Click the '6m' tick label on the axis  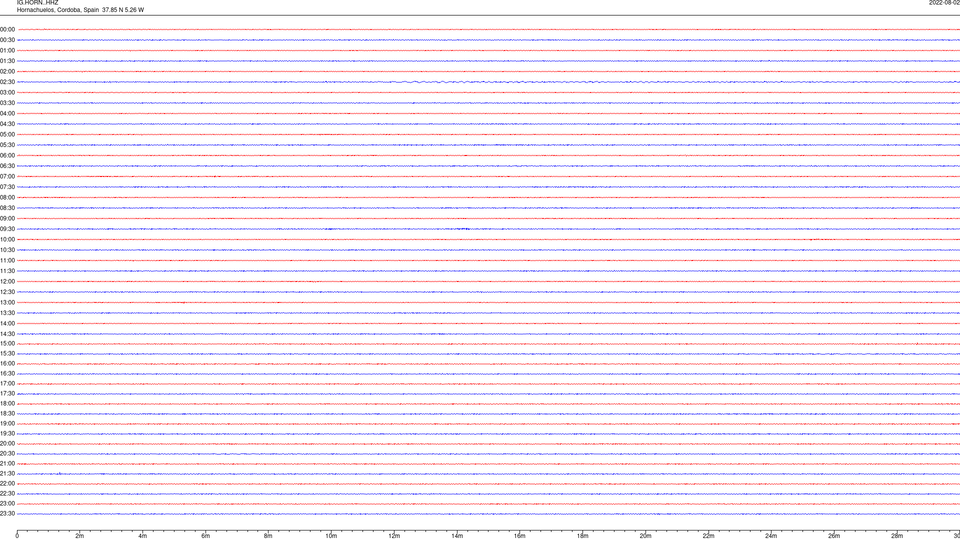click(x=206, y=536)
